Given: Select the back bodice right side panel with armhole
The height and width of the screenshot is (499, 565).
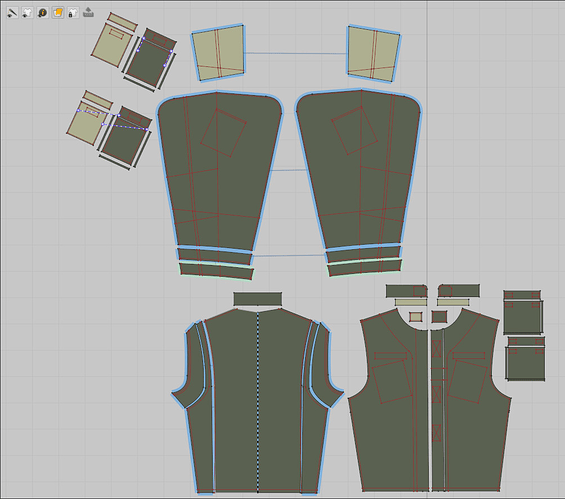Looking at the screenshot, I should [324, 365].
